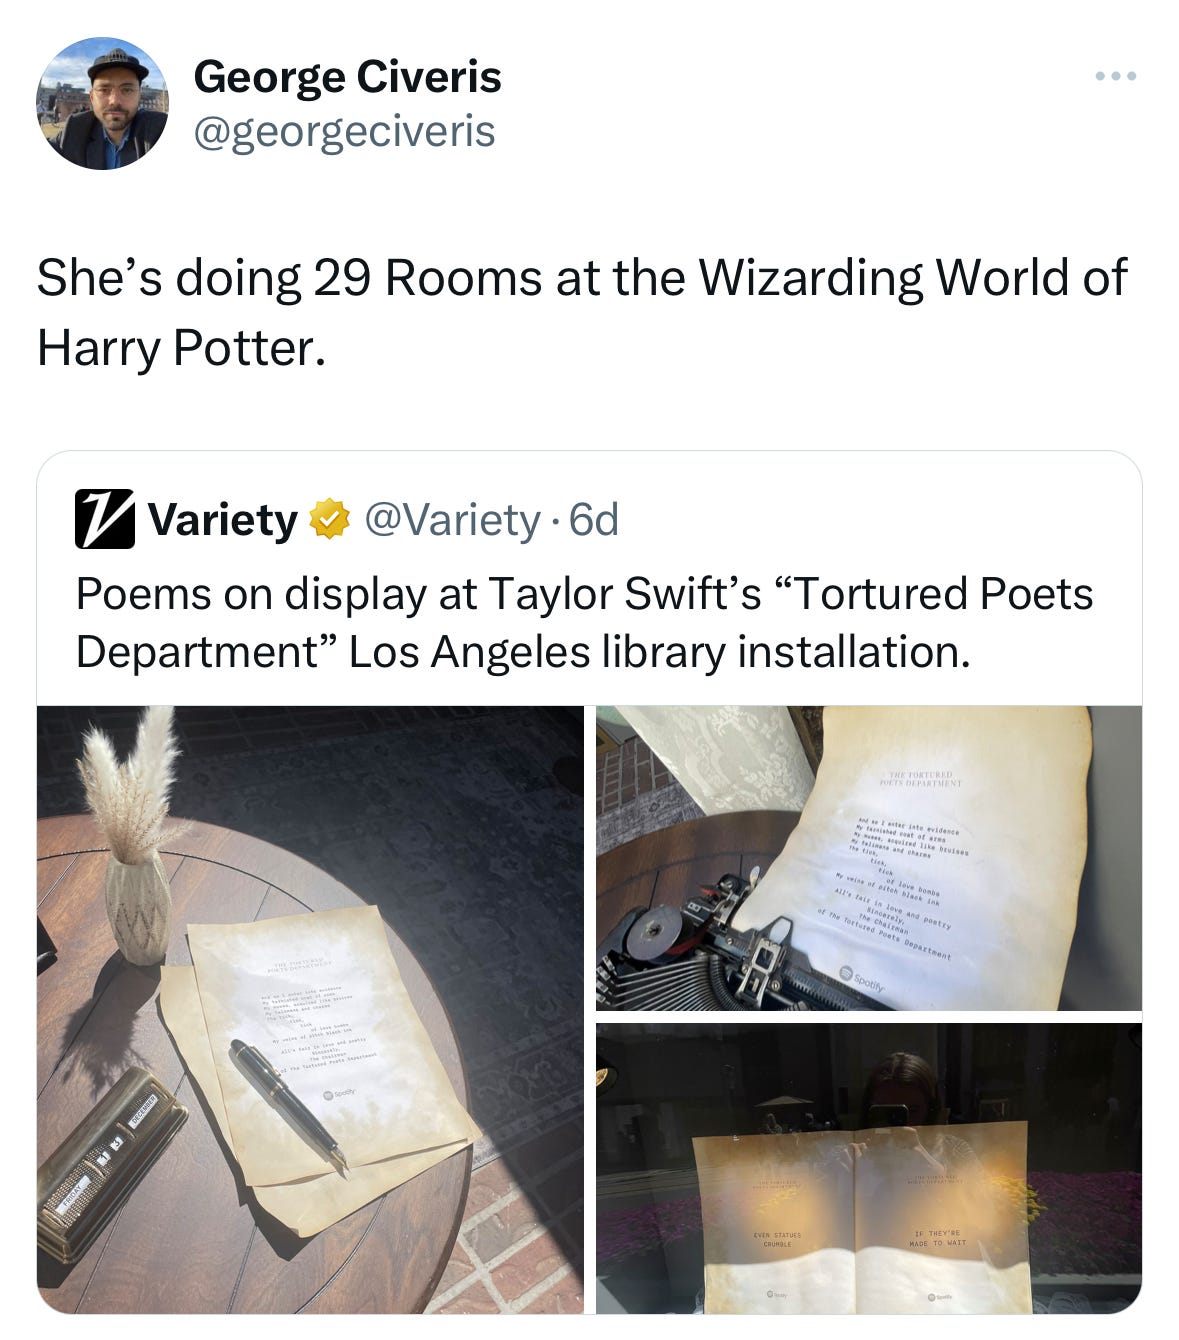Click the tweet text about 29 Rooms
The height and width of the screenshot is (1340, 1179).
(x=582, y=312)
